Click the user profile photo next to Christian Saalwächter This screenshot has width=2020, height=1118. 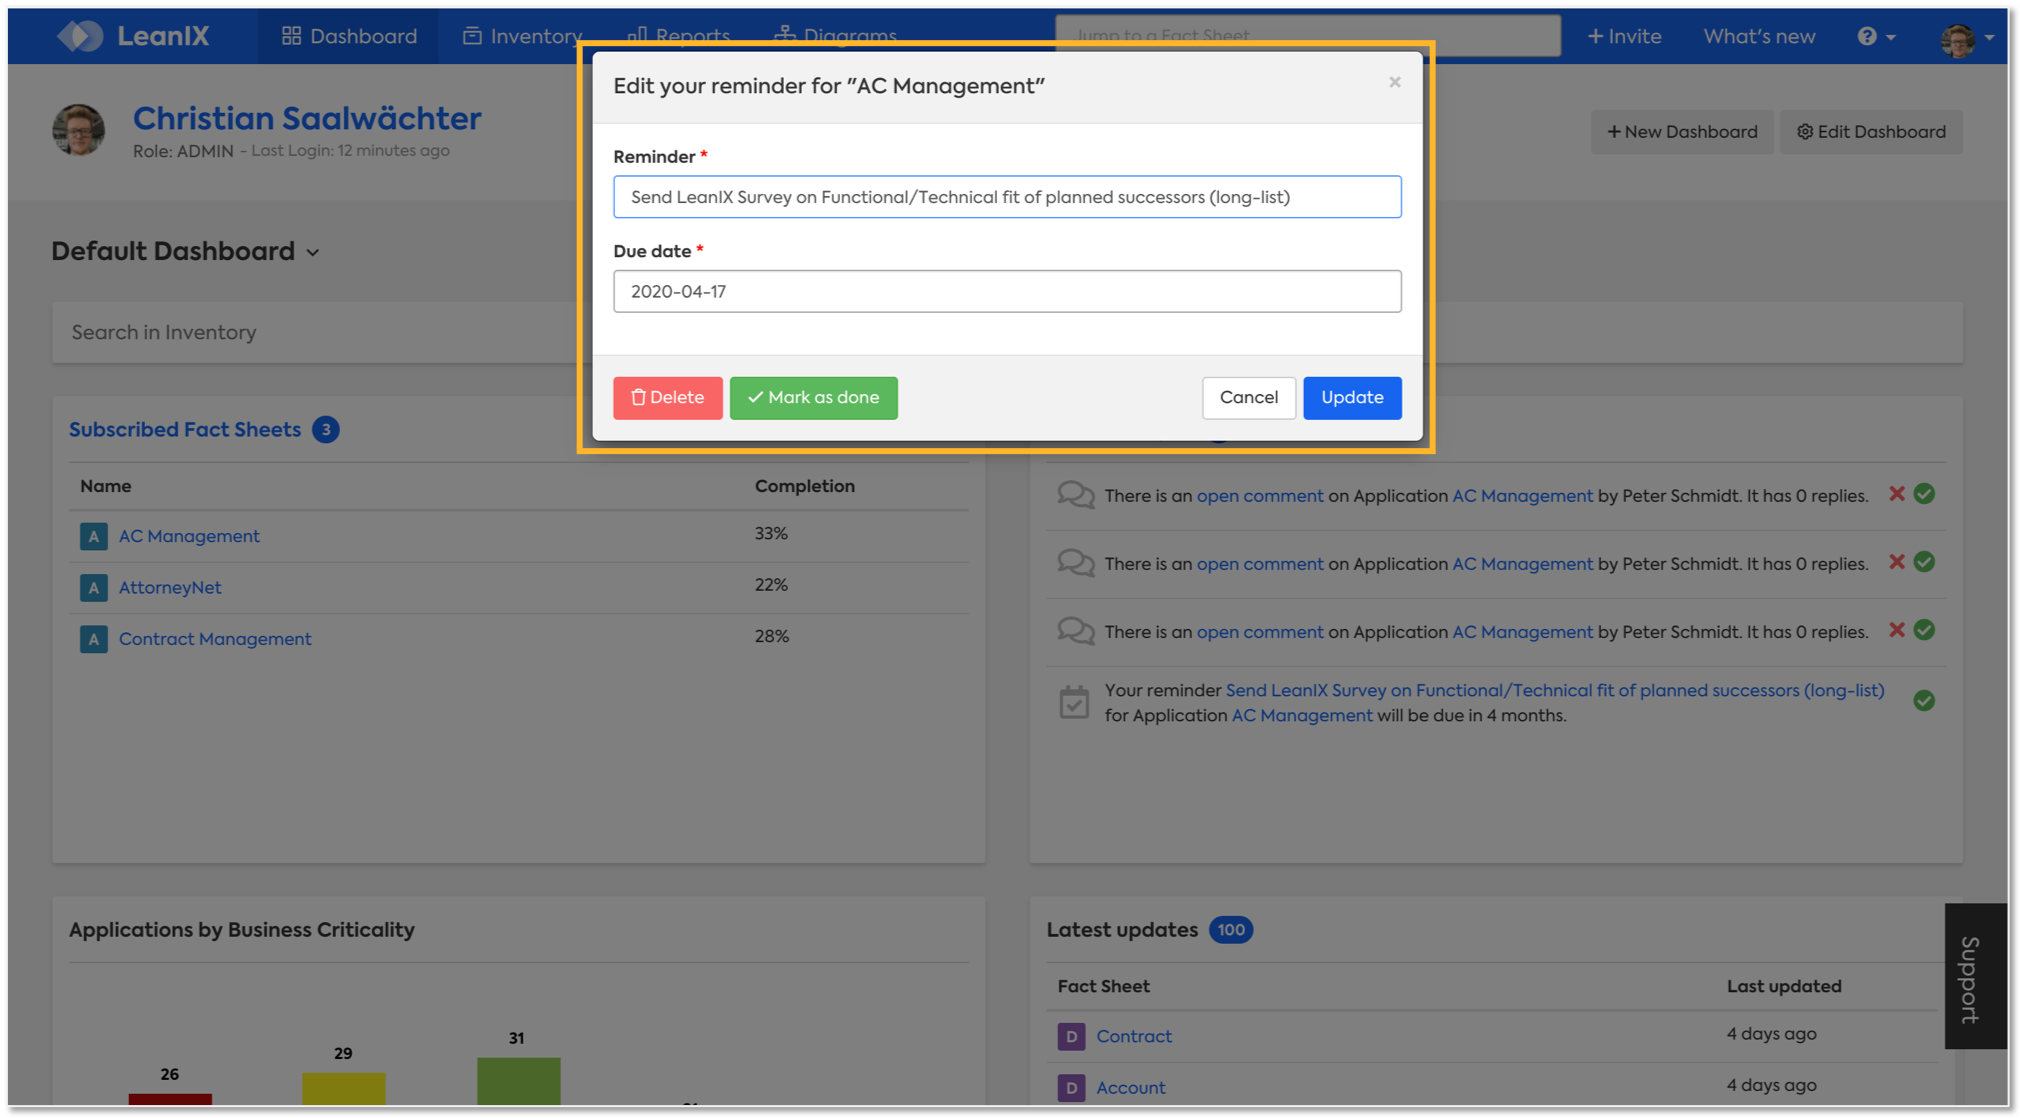pyautogui.click(x=79, y=131)
